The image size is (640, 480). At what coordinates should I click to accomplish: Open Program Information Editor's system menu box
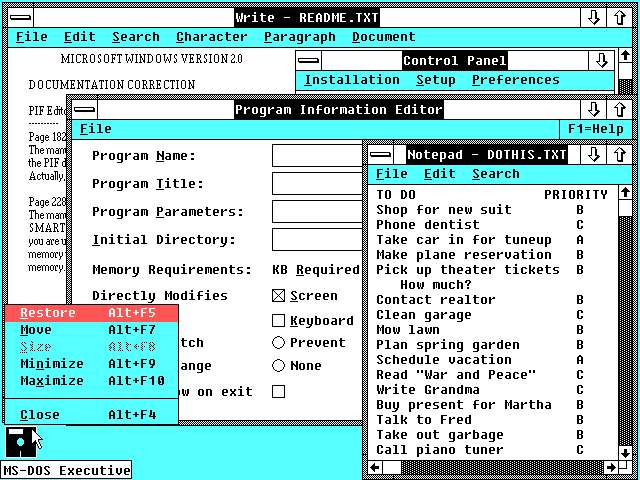[85, 109]
